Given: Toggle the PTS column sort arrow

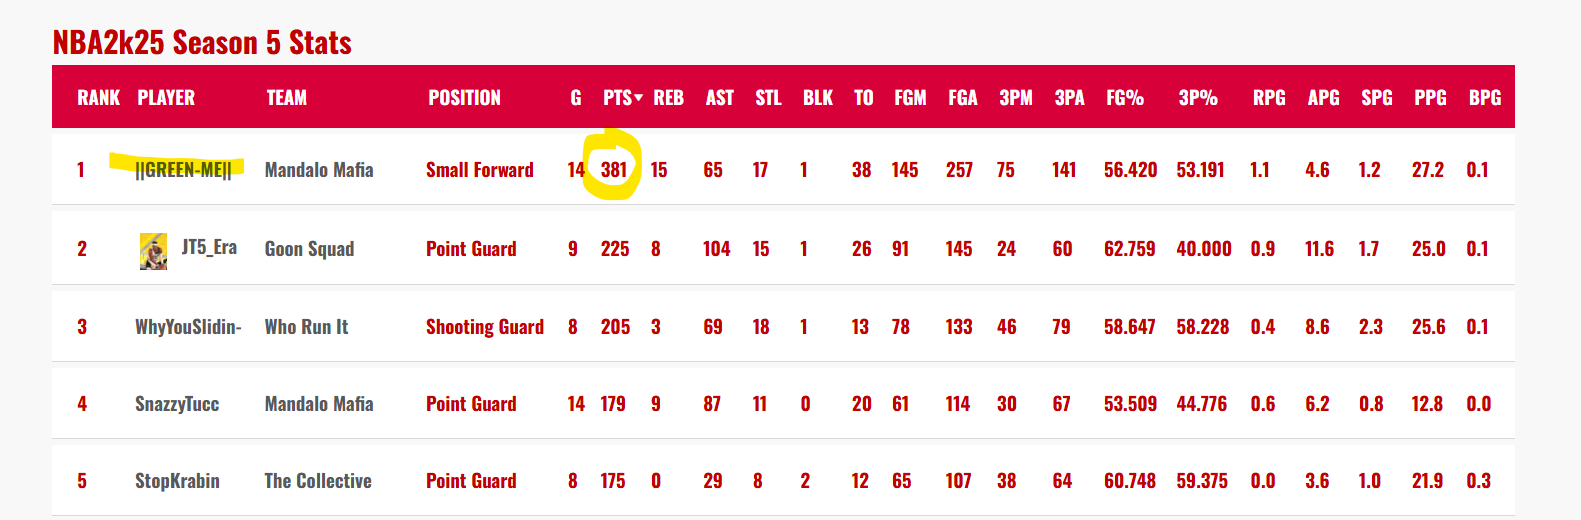Looking at the screenshot, I should pos(639,98).
